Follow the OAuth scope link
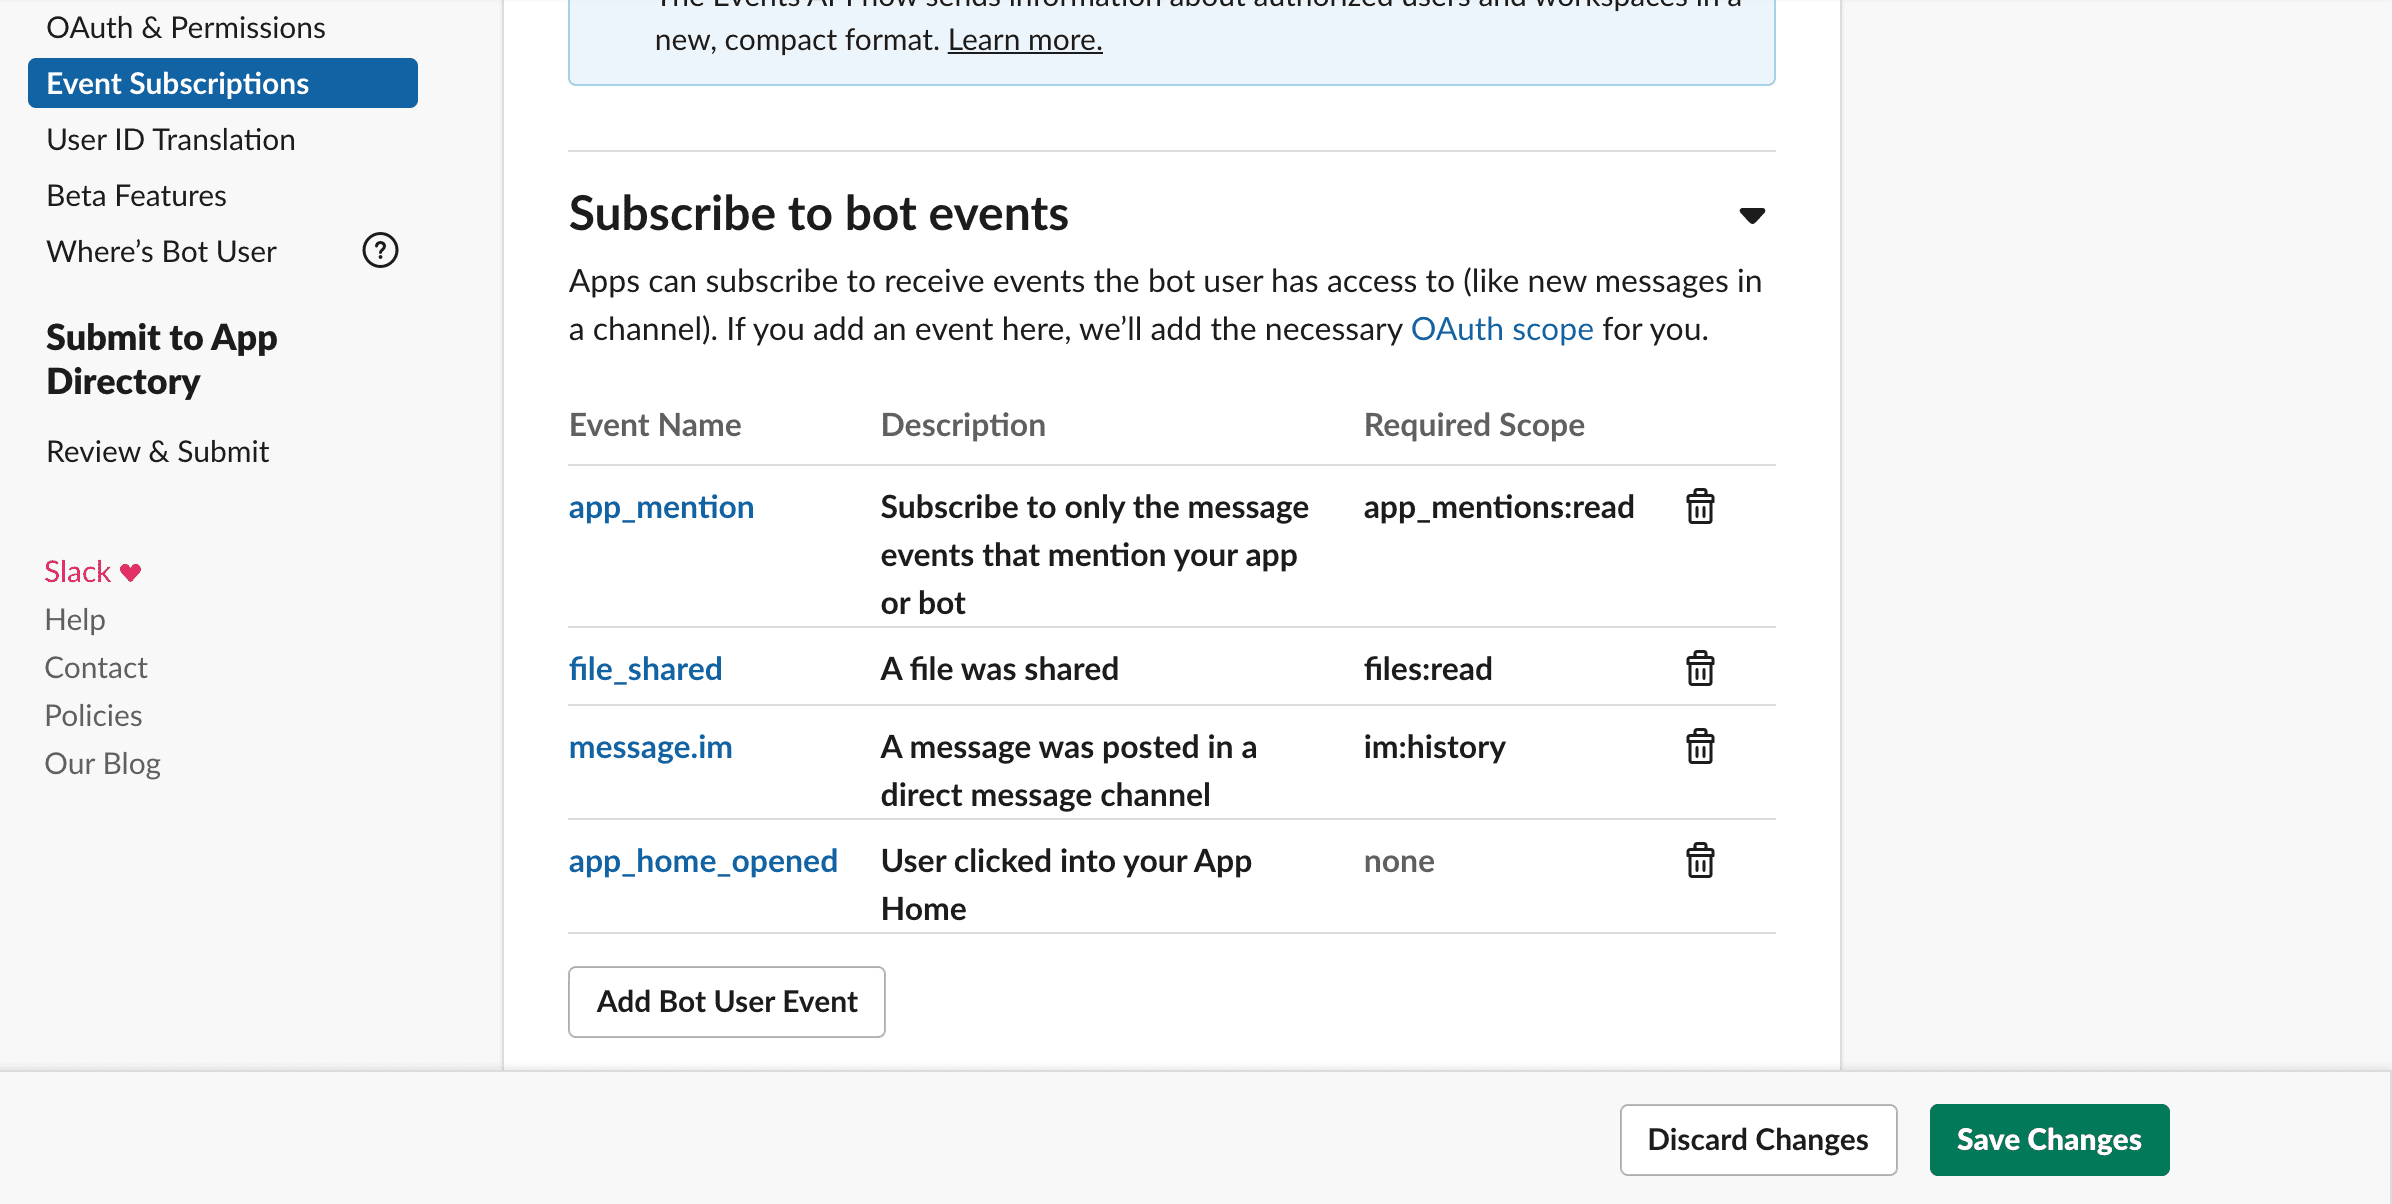 click(x=1502, y=329)
